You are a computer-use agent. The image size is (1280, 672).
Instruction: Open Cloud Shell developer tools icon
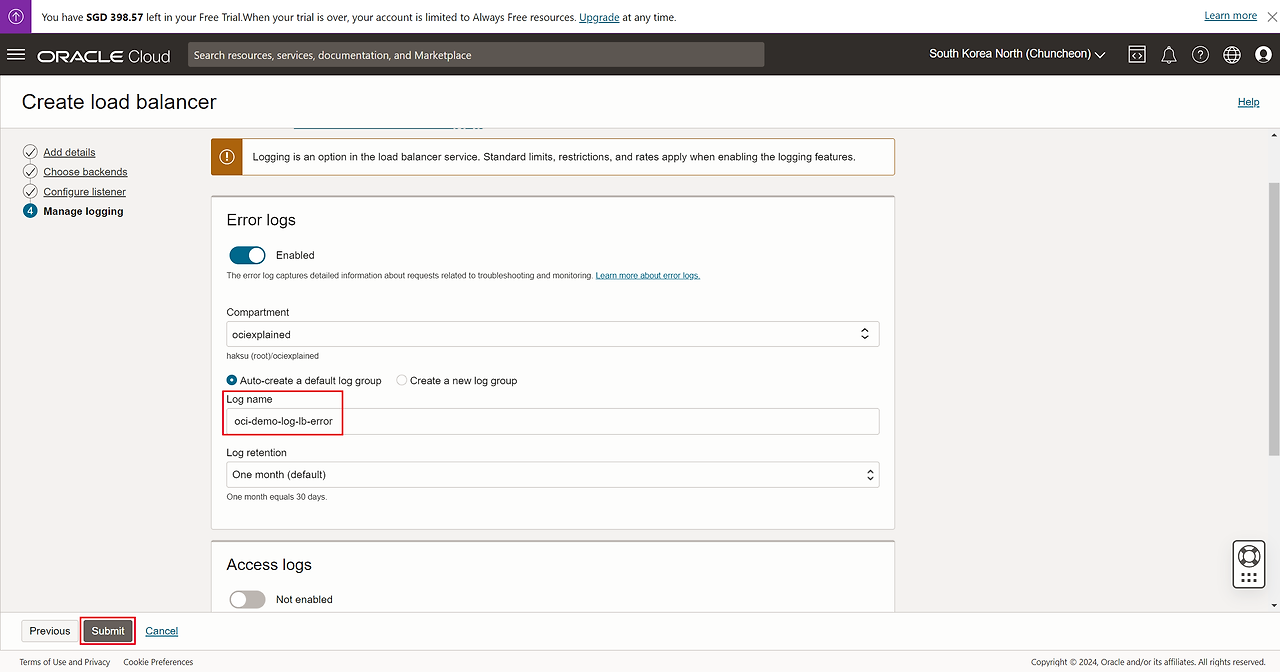pyautogui.click(x=1137, y=55)
